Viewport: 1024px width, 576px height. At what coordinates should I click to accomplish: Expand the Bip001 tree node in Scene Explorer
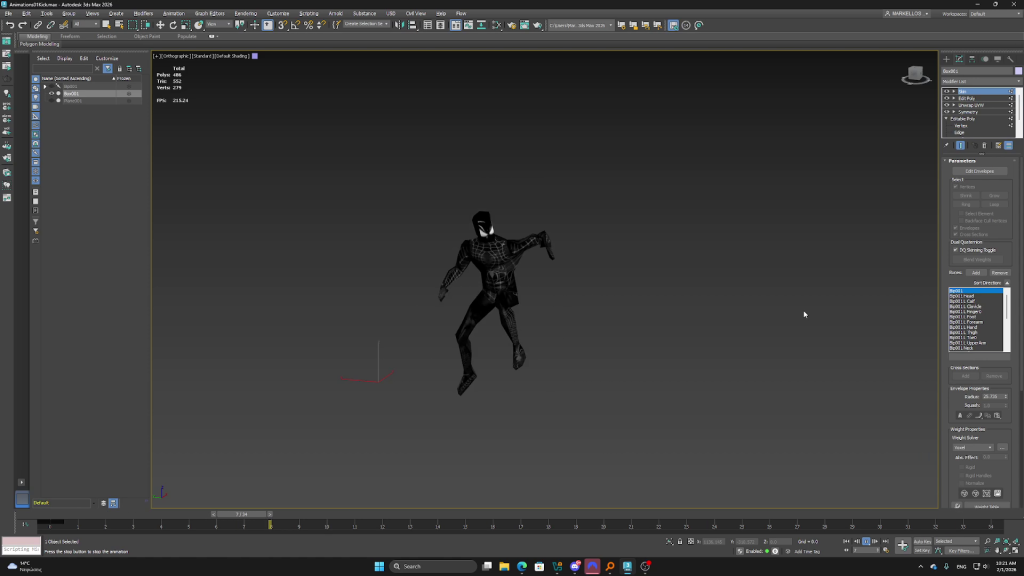tap(45, 86)
